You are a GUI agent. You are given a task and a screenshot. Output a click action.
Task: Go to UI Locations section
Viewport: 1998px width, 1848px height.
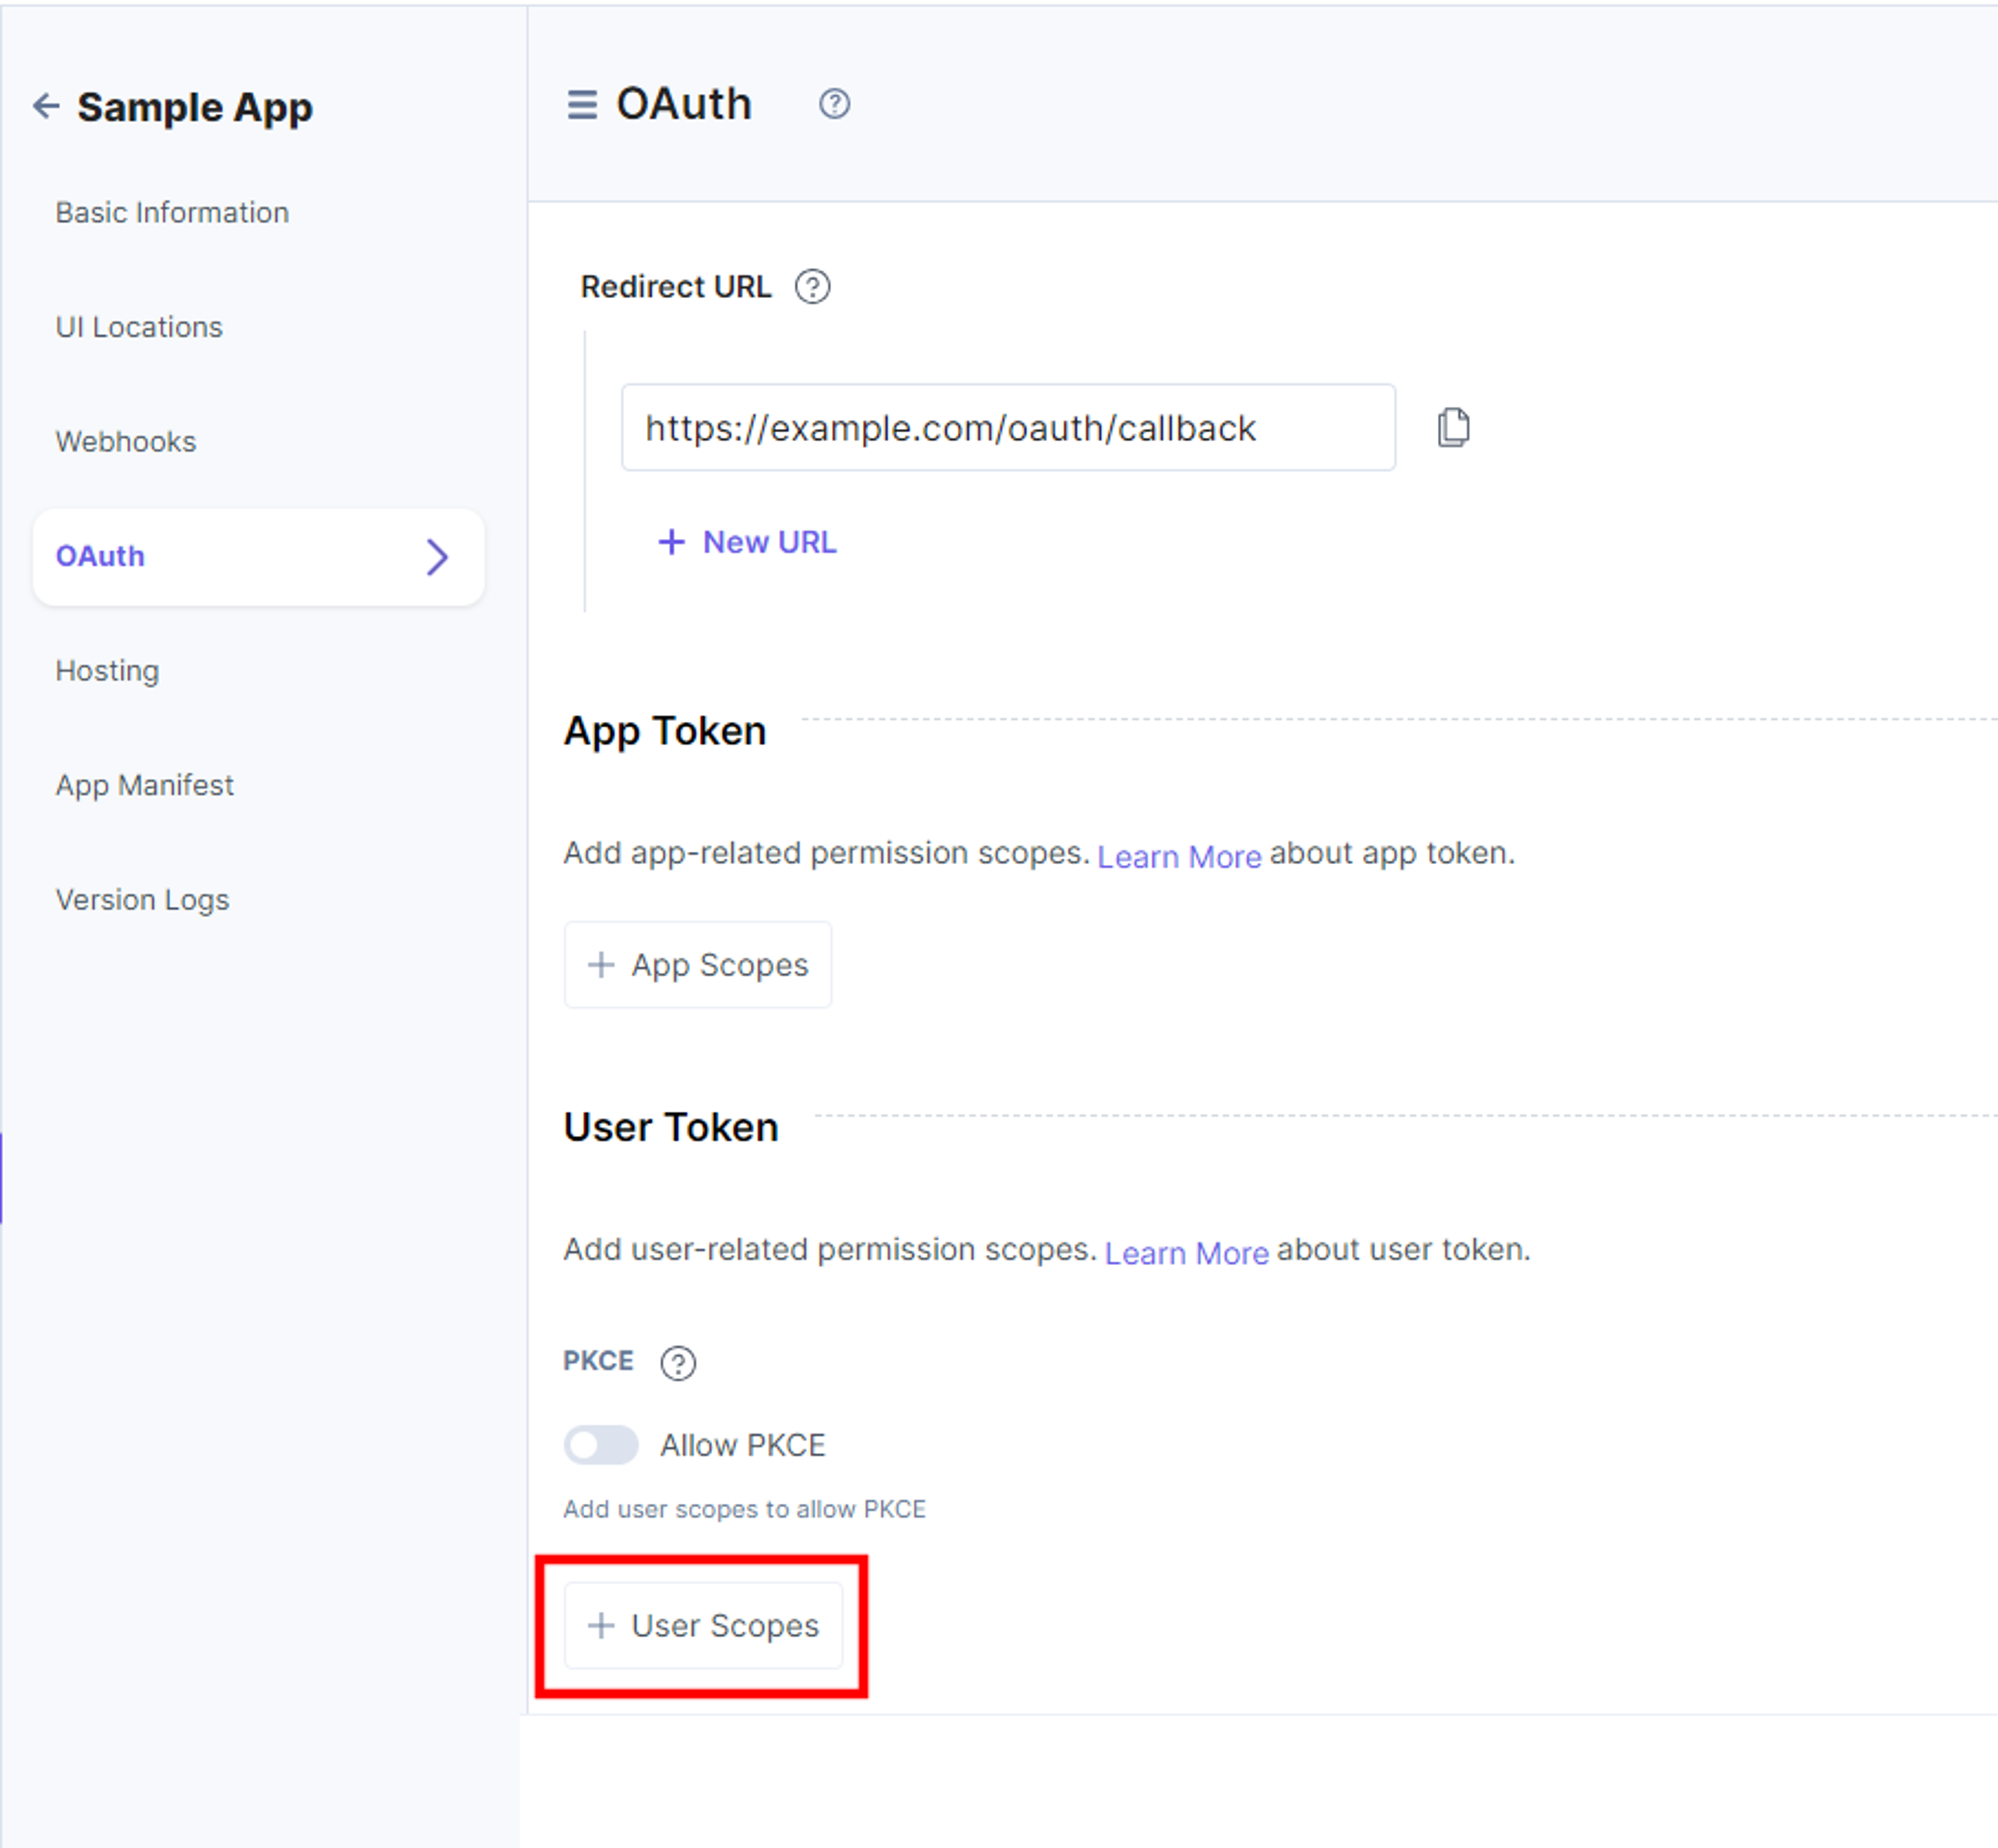click(x=139, y=327)
